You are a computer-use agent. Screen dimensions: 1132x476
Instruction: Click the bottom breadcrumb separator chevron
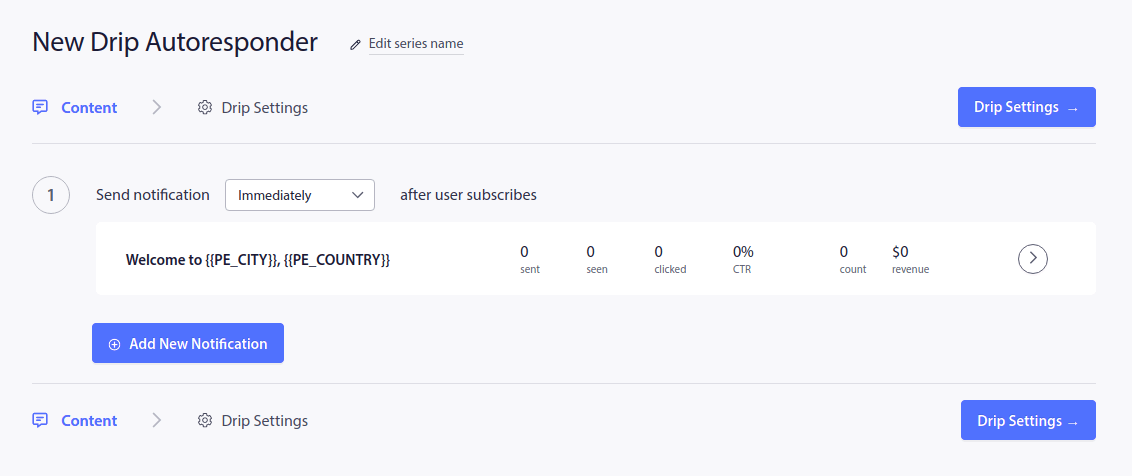point(157,420)
